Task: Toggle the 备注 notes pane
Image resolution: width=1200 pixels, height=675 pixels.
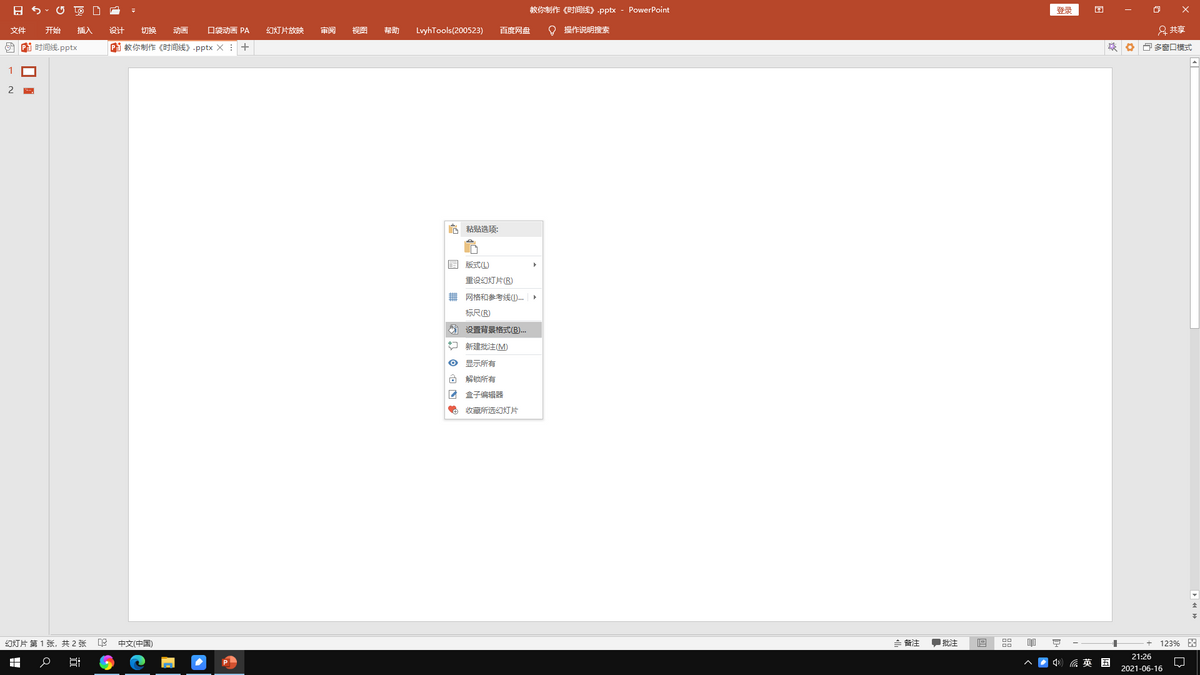Action: coord(906,643)
